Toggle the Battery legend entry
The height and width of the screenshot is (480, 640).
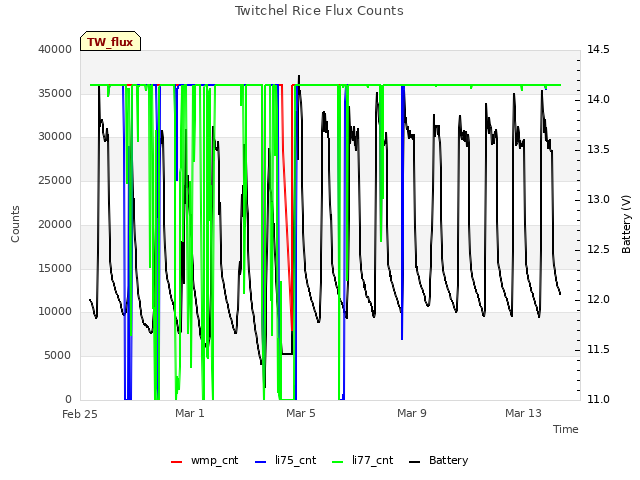tap(439, 460)
